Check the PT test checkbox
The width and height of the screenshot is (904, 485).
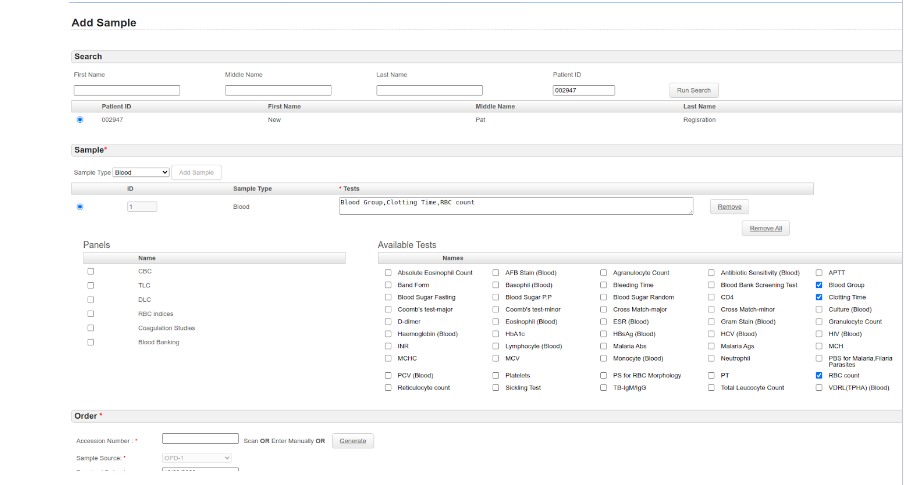(x=711, y=375)
